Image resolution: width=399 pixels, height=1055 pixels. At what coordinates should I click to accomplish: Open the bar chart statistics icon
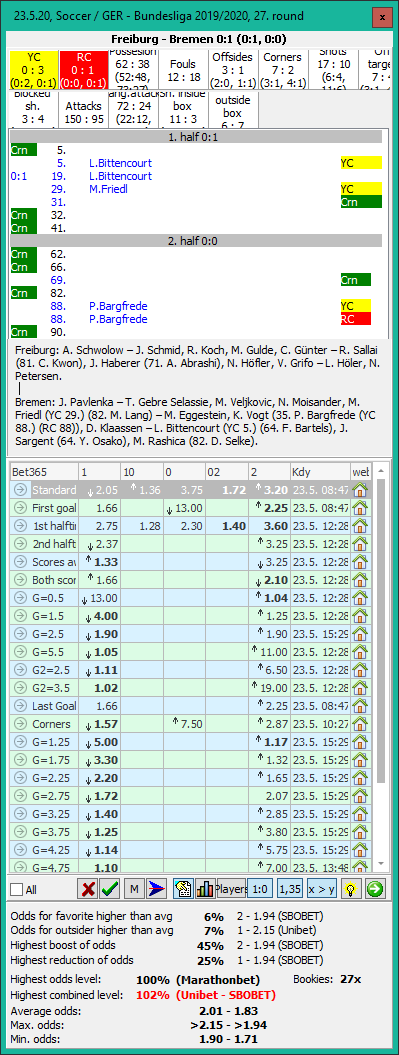tap(205, 889)
